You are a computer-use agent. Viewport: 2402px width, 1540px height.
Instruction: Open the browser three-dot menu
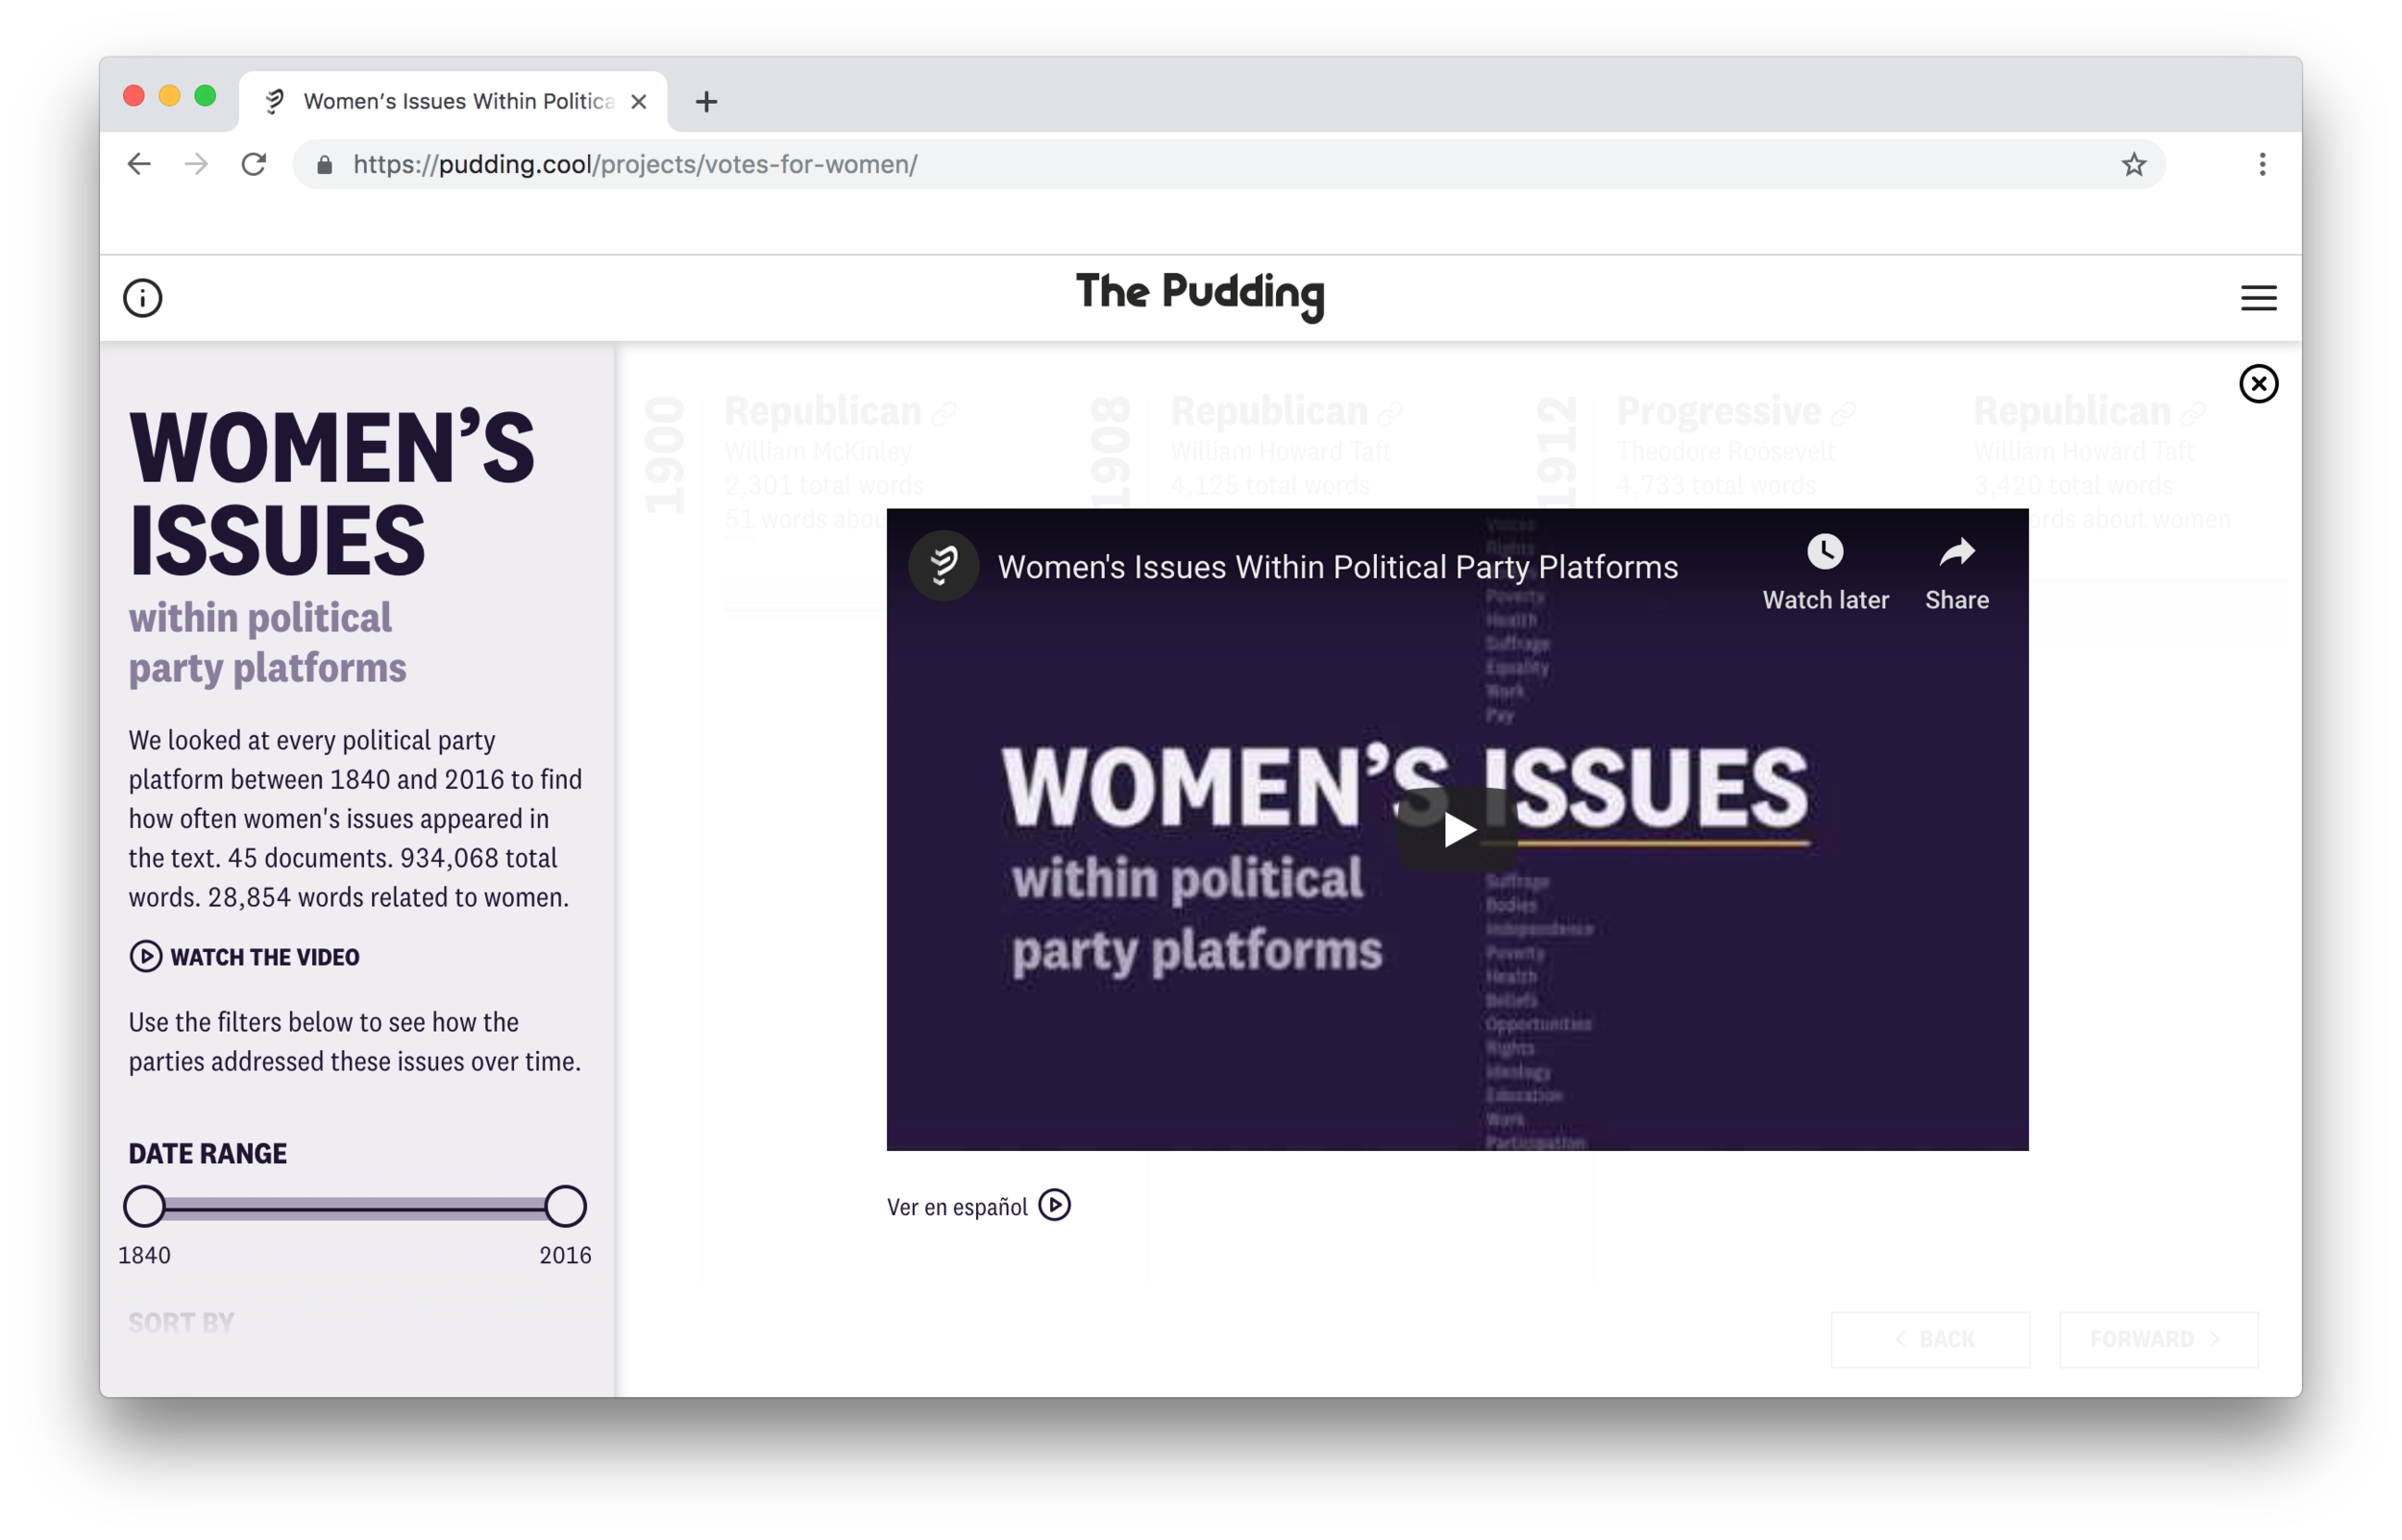2262,164
